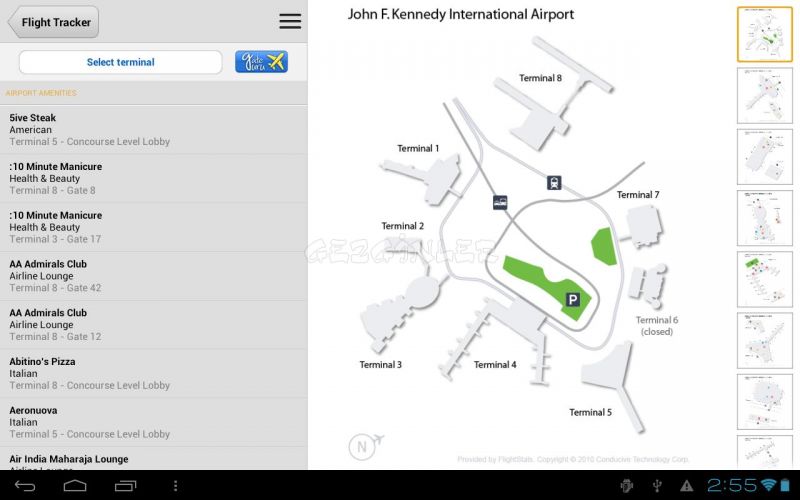Screen dimensions: 800x500
Task: Tap the bus station icon on map
Action: click(500, 203)
